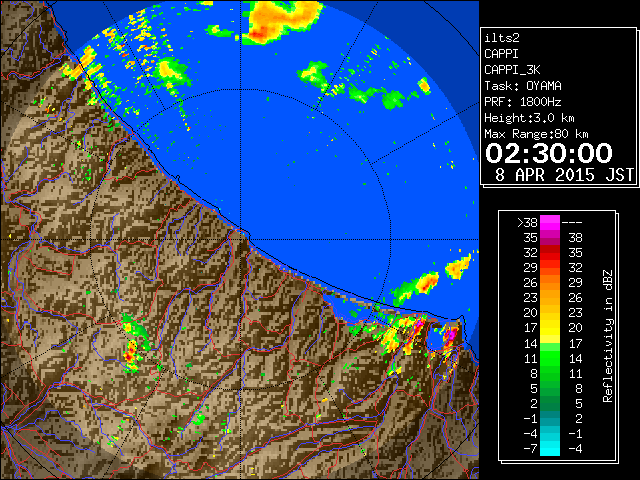Click the 'ilts2' label in info box
640x480 pixels.
pyautogui.click(x=502, y=38)
